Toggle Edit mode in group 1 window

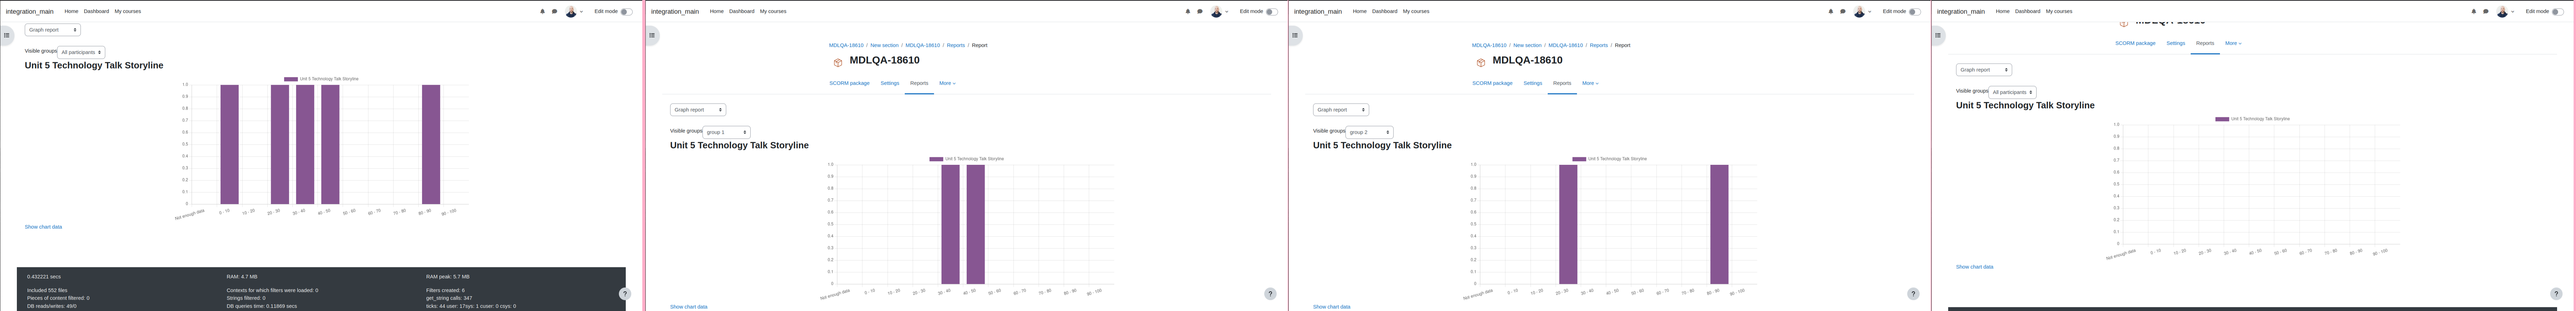pos(1271,12)
